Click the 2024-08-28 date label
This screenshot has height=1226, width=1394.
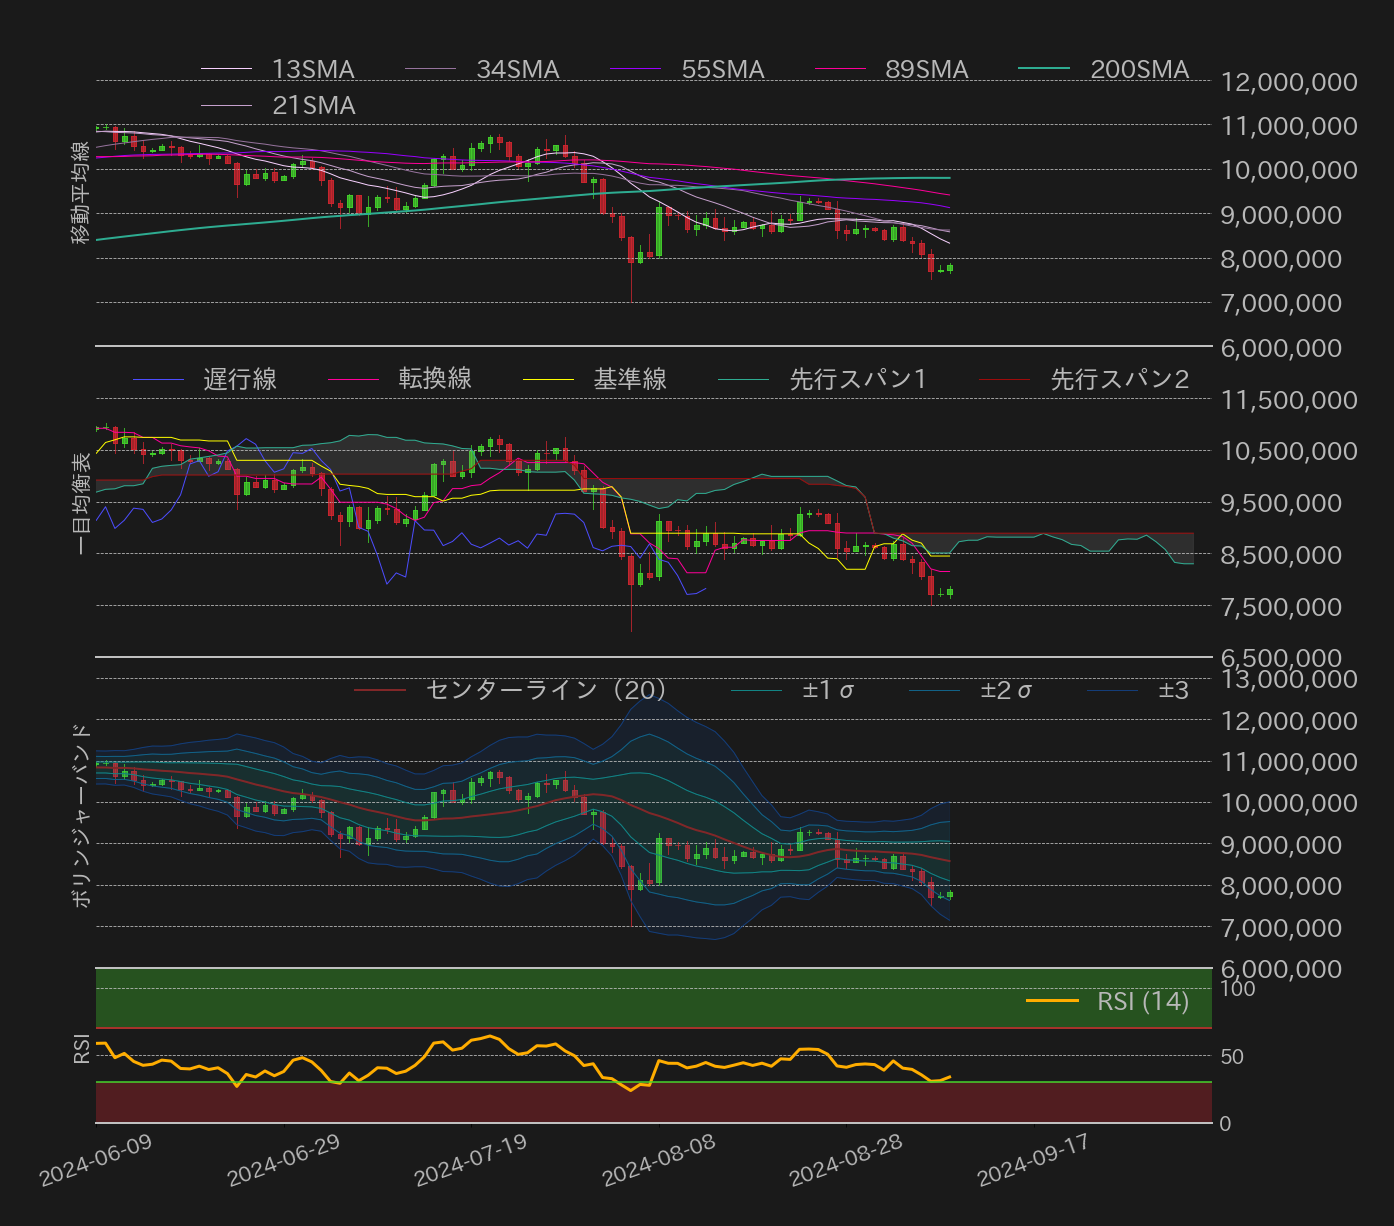click(846, 1160)
